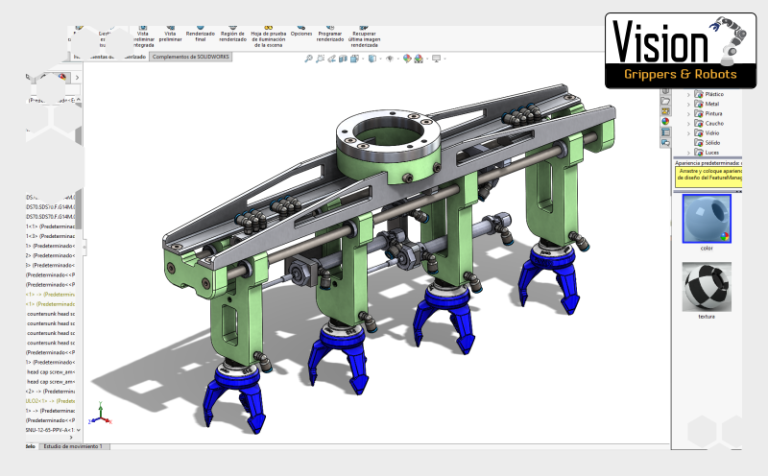Select the checkered texture appearance thumbnail

pyautogui.click(x=707, y=287)
